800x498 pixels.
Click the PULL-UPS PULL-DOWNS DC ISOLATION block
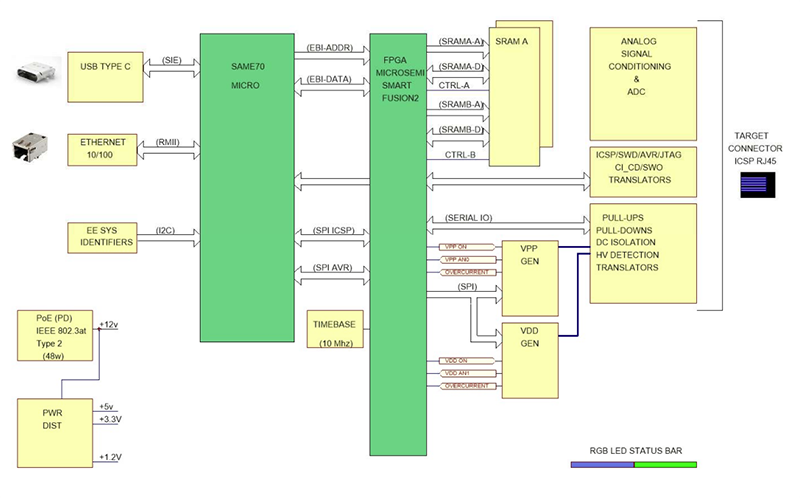[x=640, y=252]
